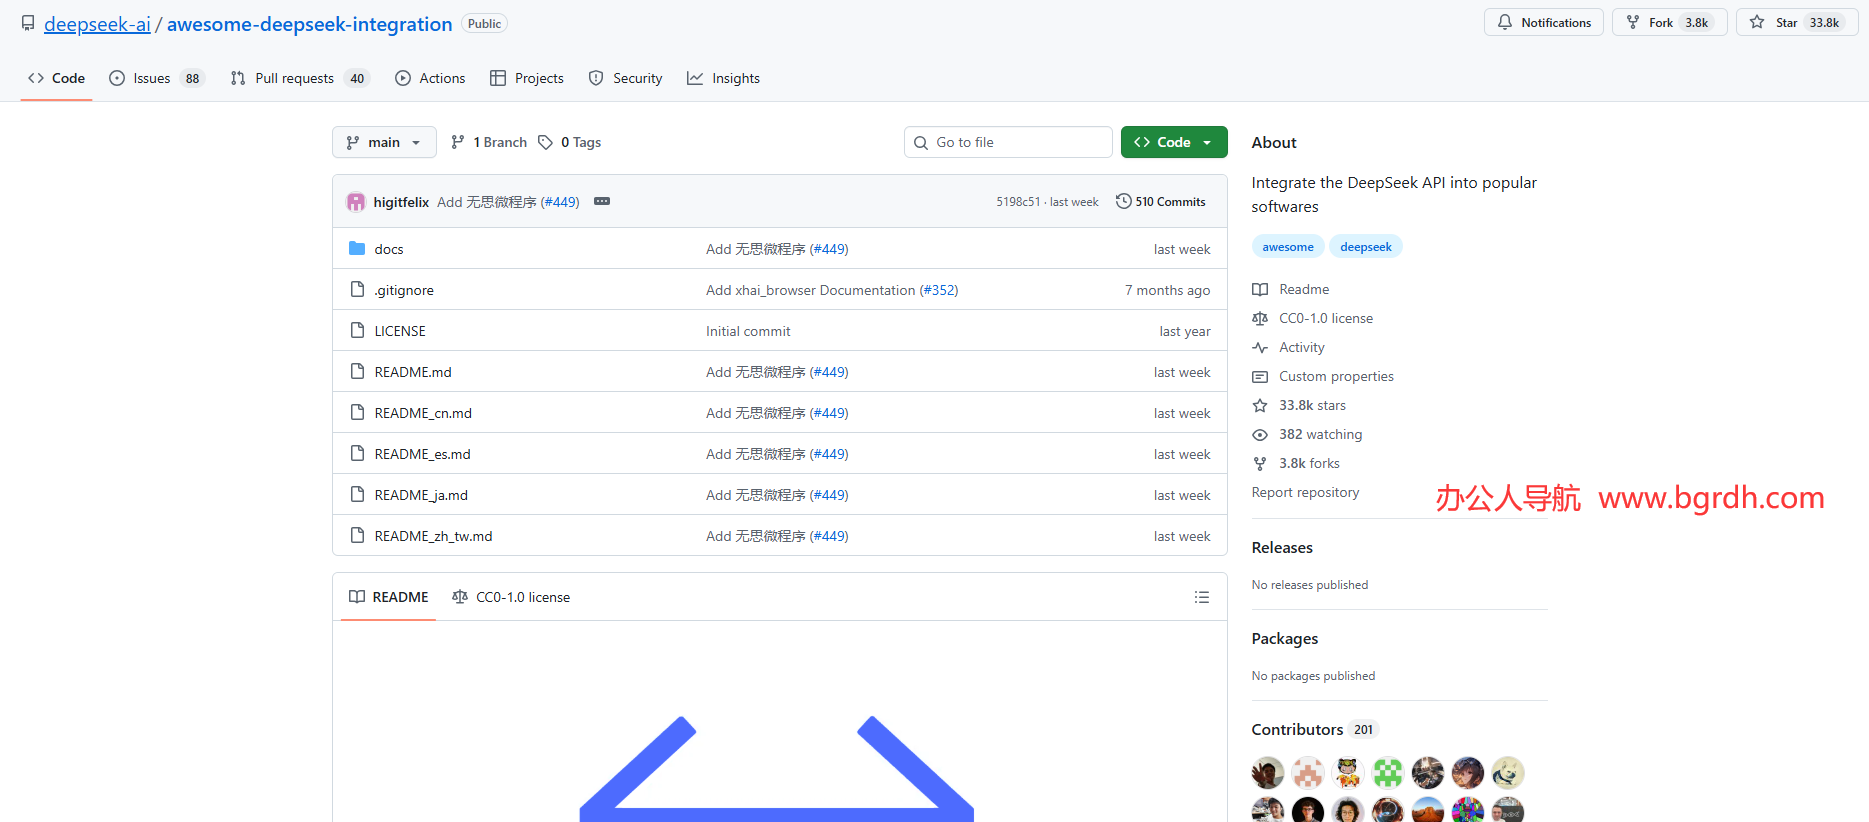Click the eye icon for 382 watching
The height and width of the screenshot is (822, 1869).
(1260, 434)
